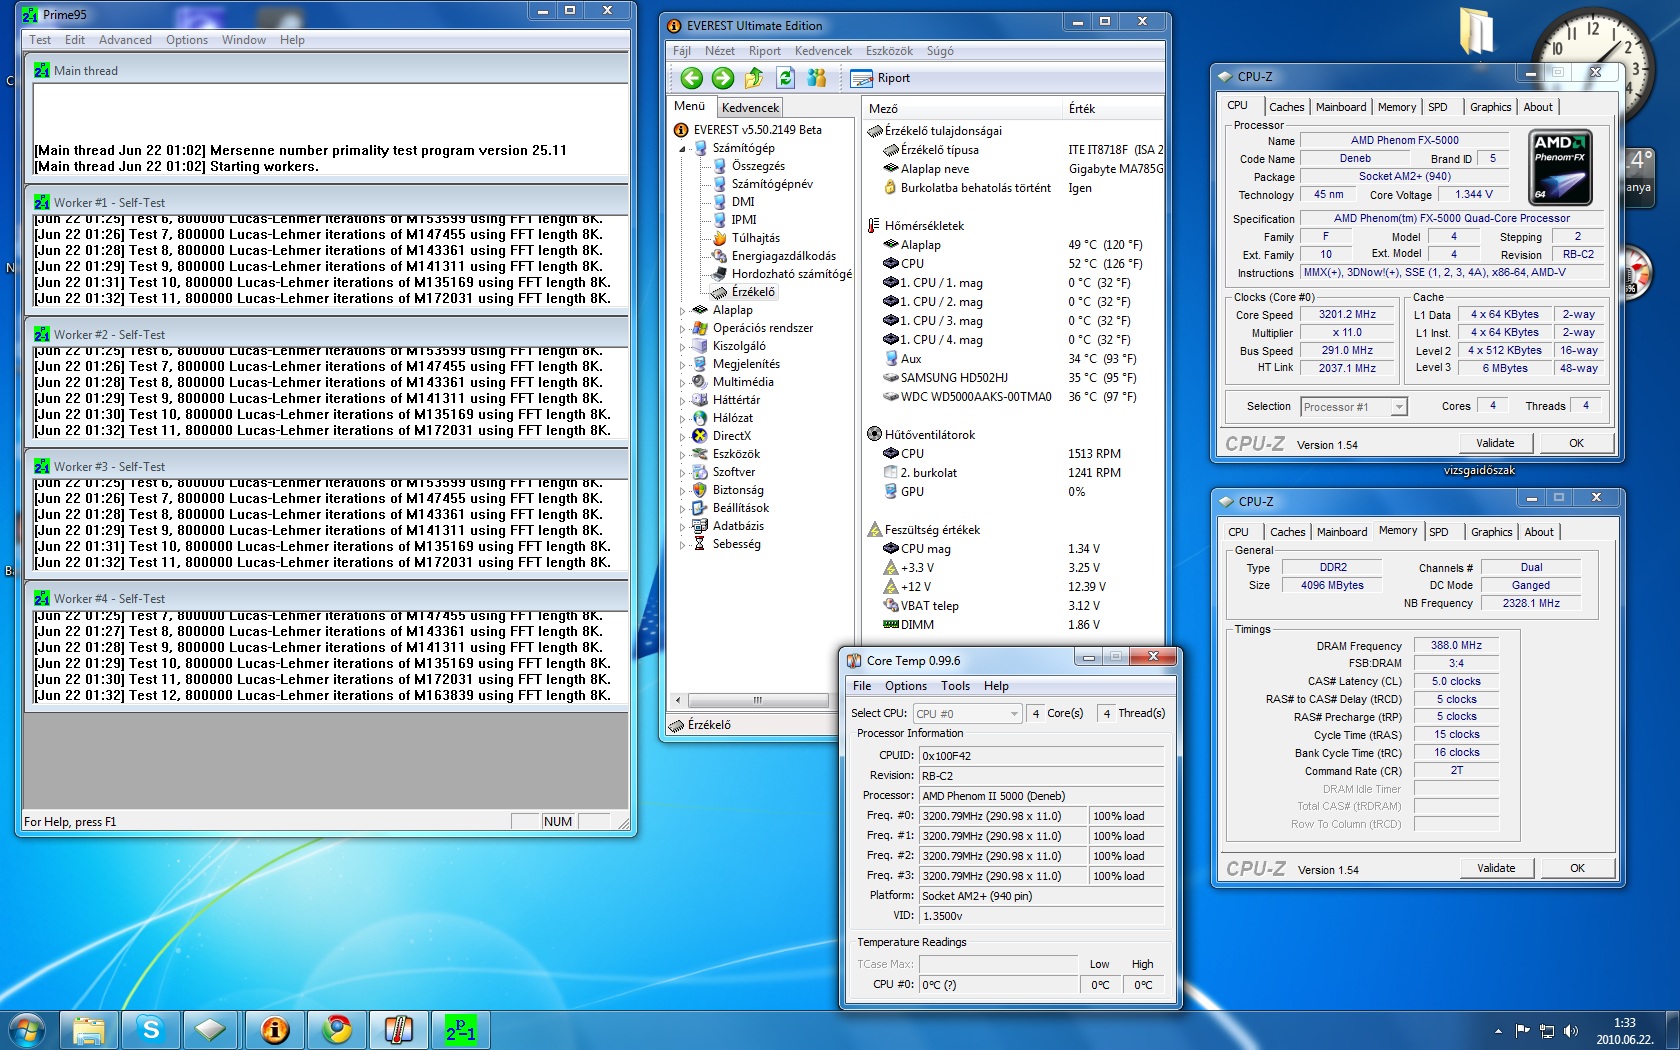Expand the Megjelenítés tree node
Viewport: 1680px width, 1050px height.
coord(683,365)
